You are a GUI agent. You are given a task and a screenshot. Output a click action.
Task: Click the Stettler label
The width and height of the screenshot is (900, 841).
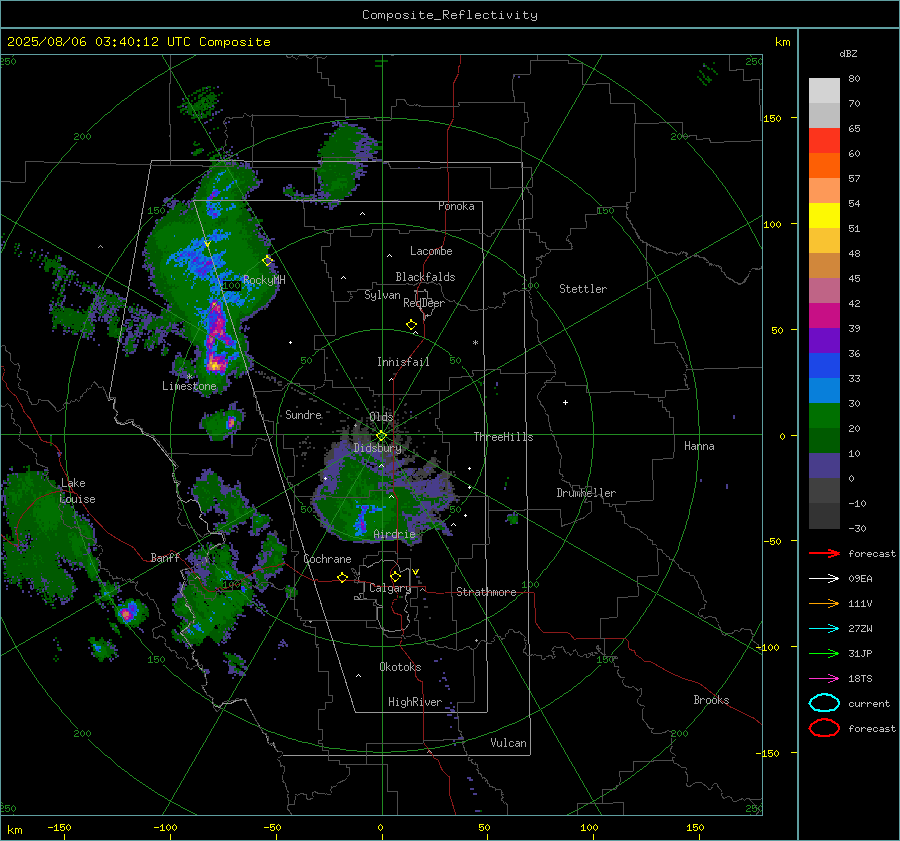(x=583, y=289)
